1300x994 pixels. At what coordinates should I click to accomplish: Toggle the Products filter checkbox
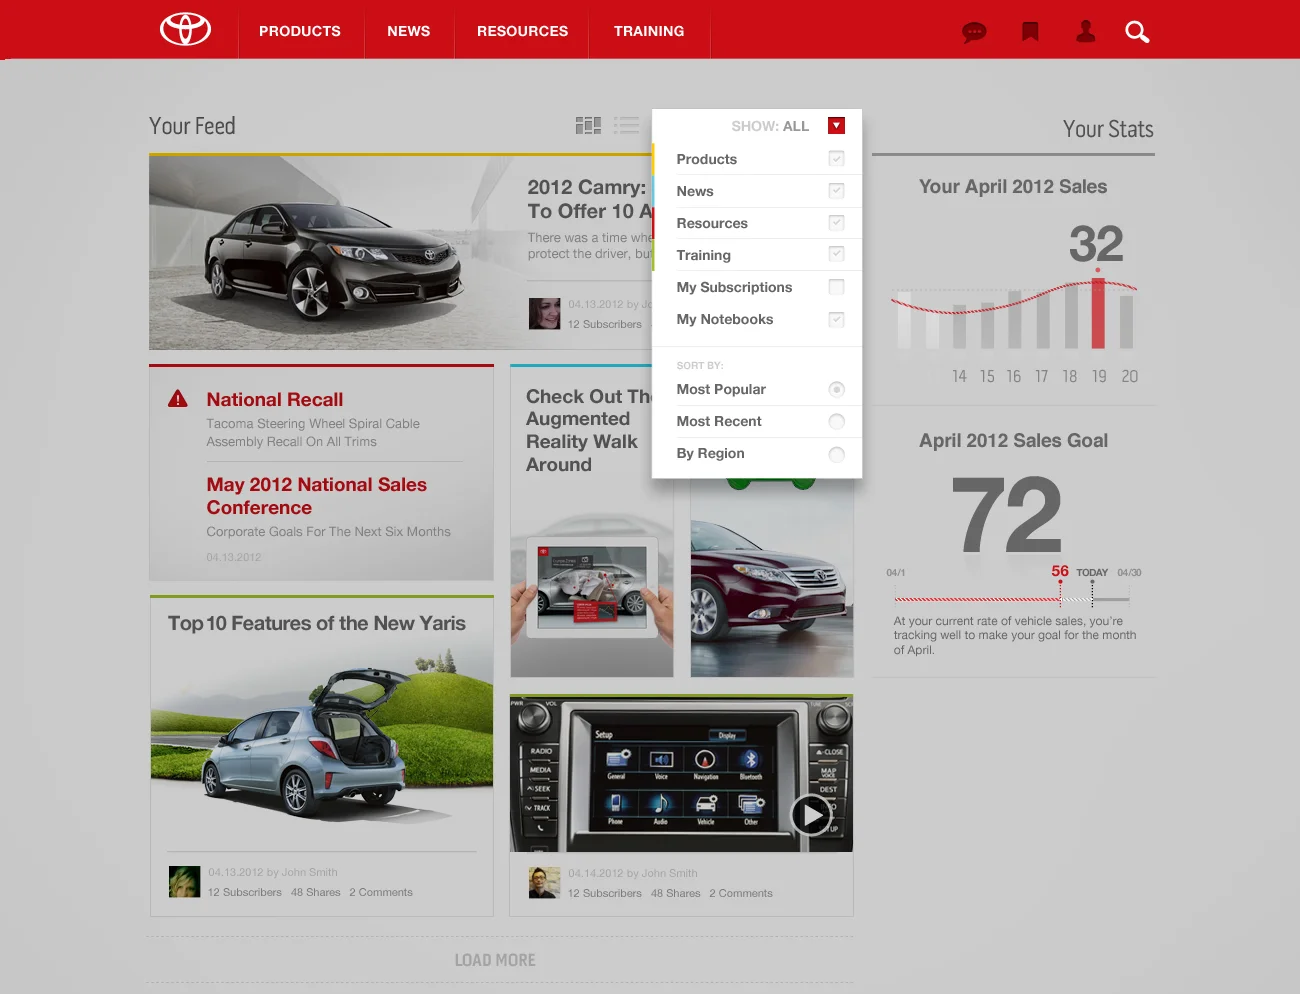click(837, 159)
